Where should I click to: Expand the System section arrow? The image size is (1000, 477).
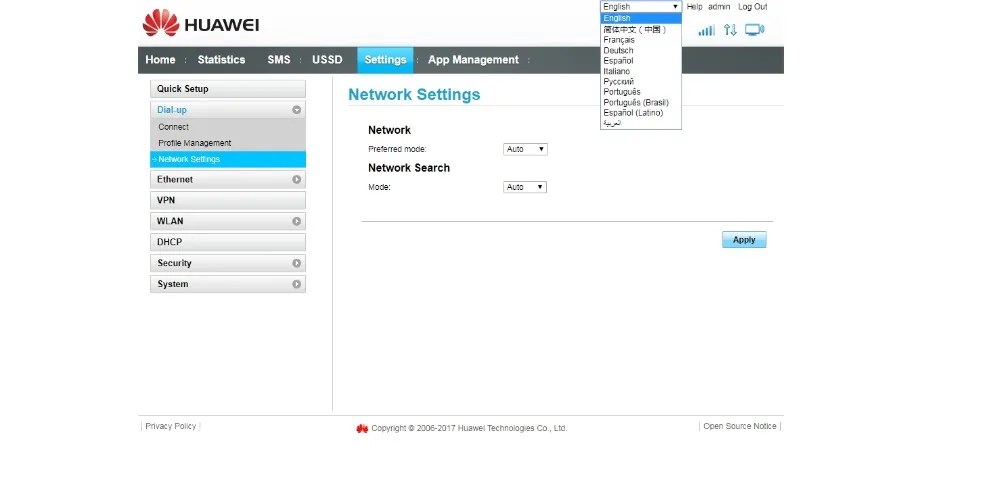[297, 284]
